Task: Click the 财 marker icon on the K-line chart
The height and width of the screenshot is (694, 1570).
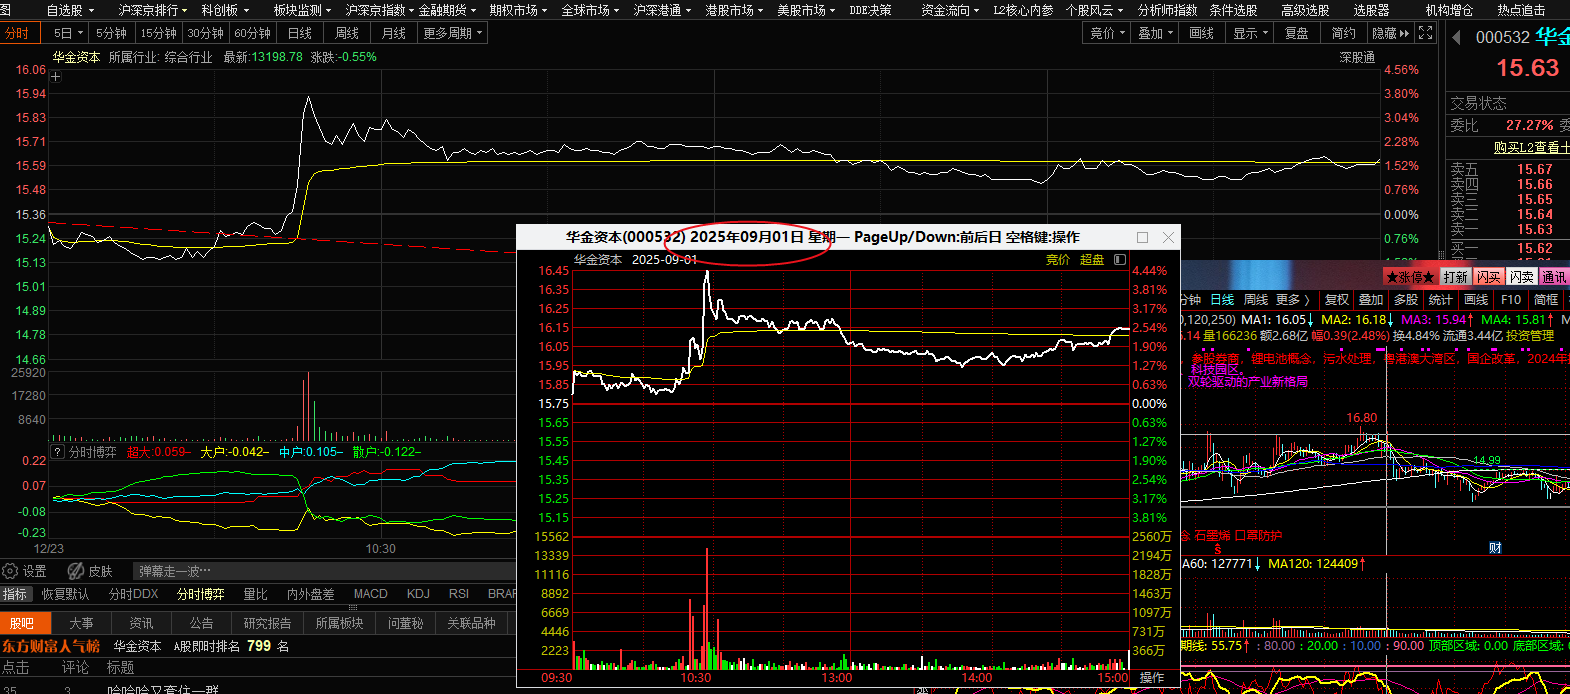Action: [1495, 547]
